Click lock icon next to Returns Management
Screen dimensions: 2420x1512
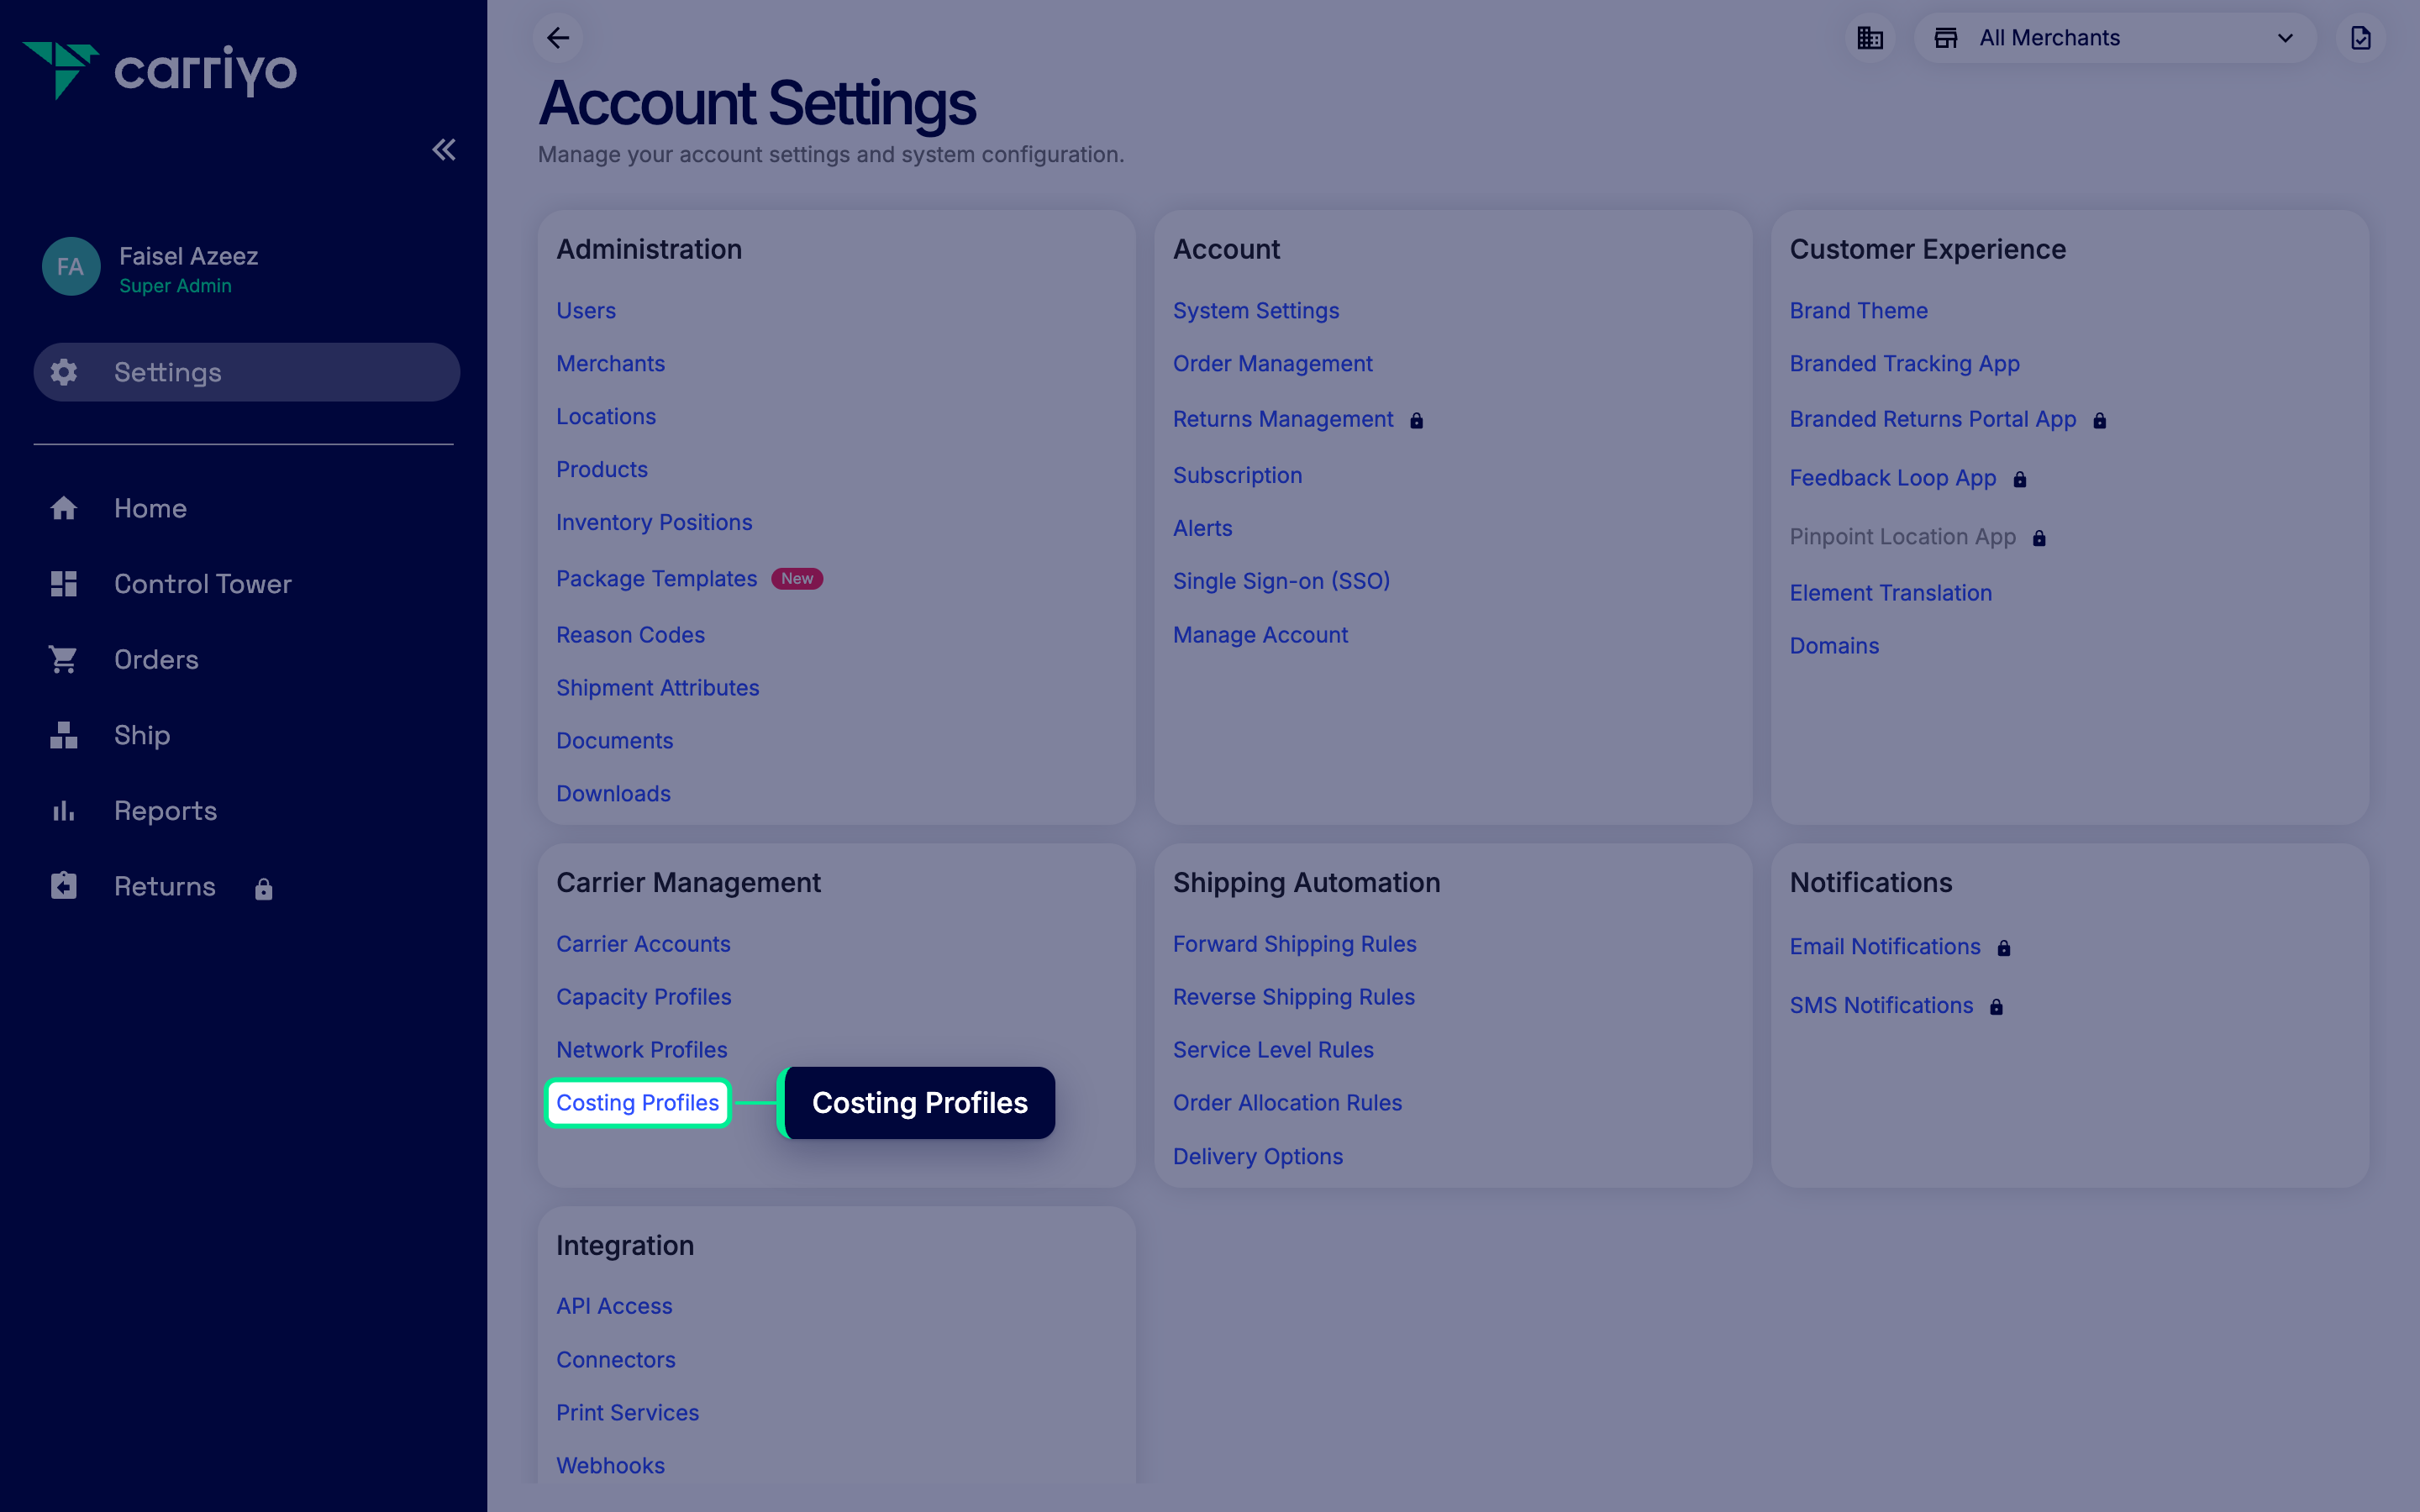1416,420
